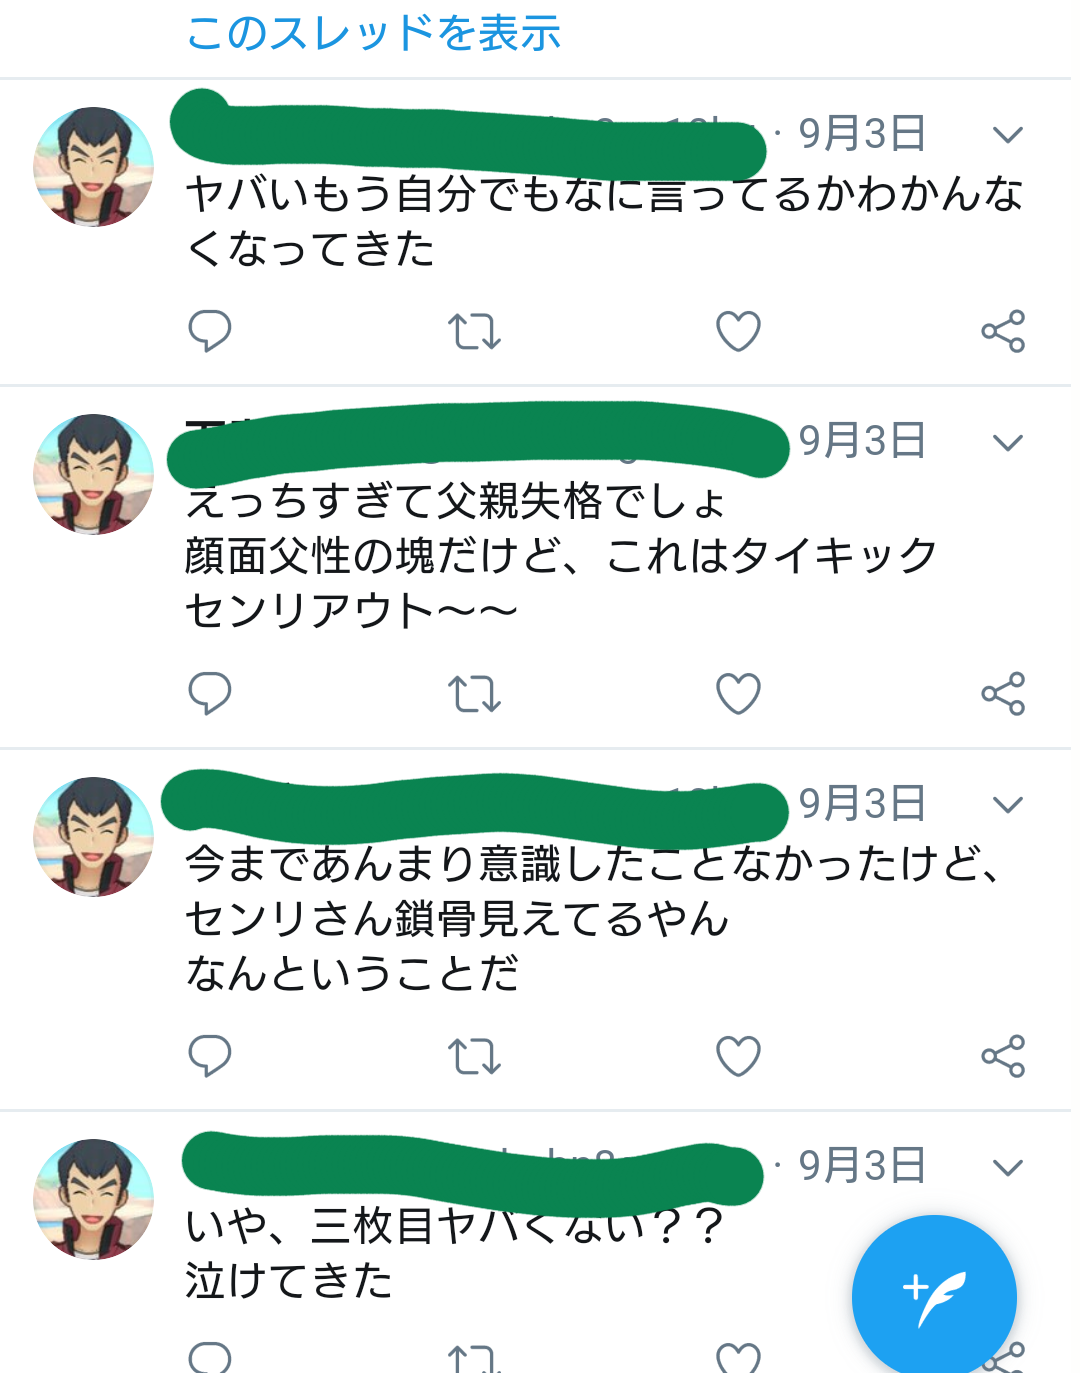Retweet the 鎖骨見えてるやん tweet
Image resolution: width=1080 pixels, height=1373 pixels.
point(474,1056)
